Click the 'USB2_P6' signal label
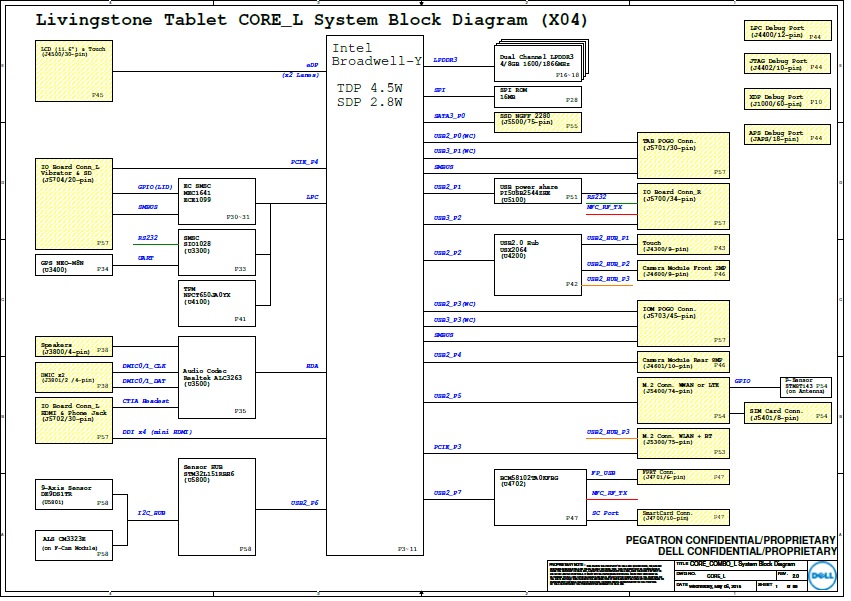 (x=304, y=503)
